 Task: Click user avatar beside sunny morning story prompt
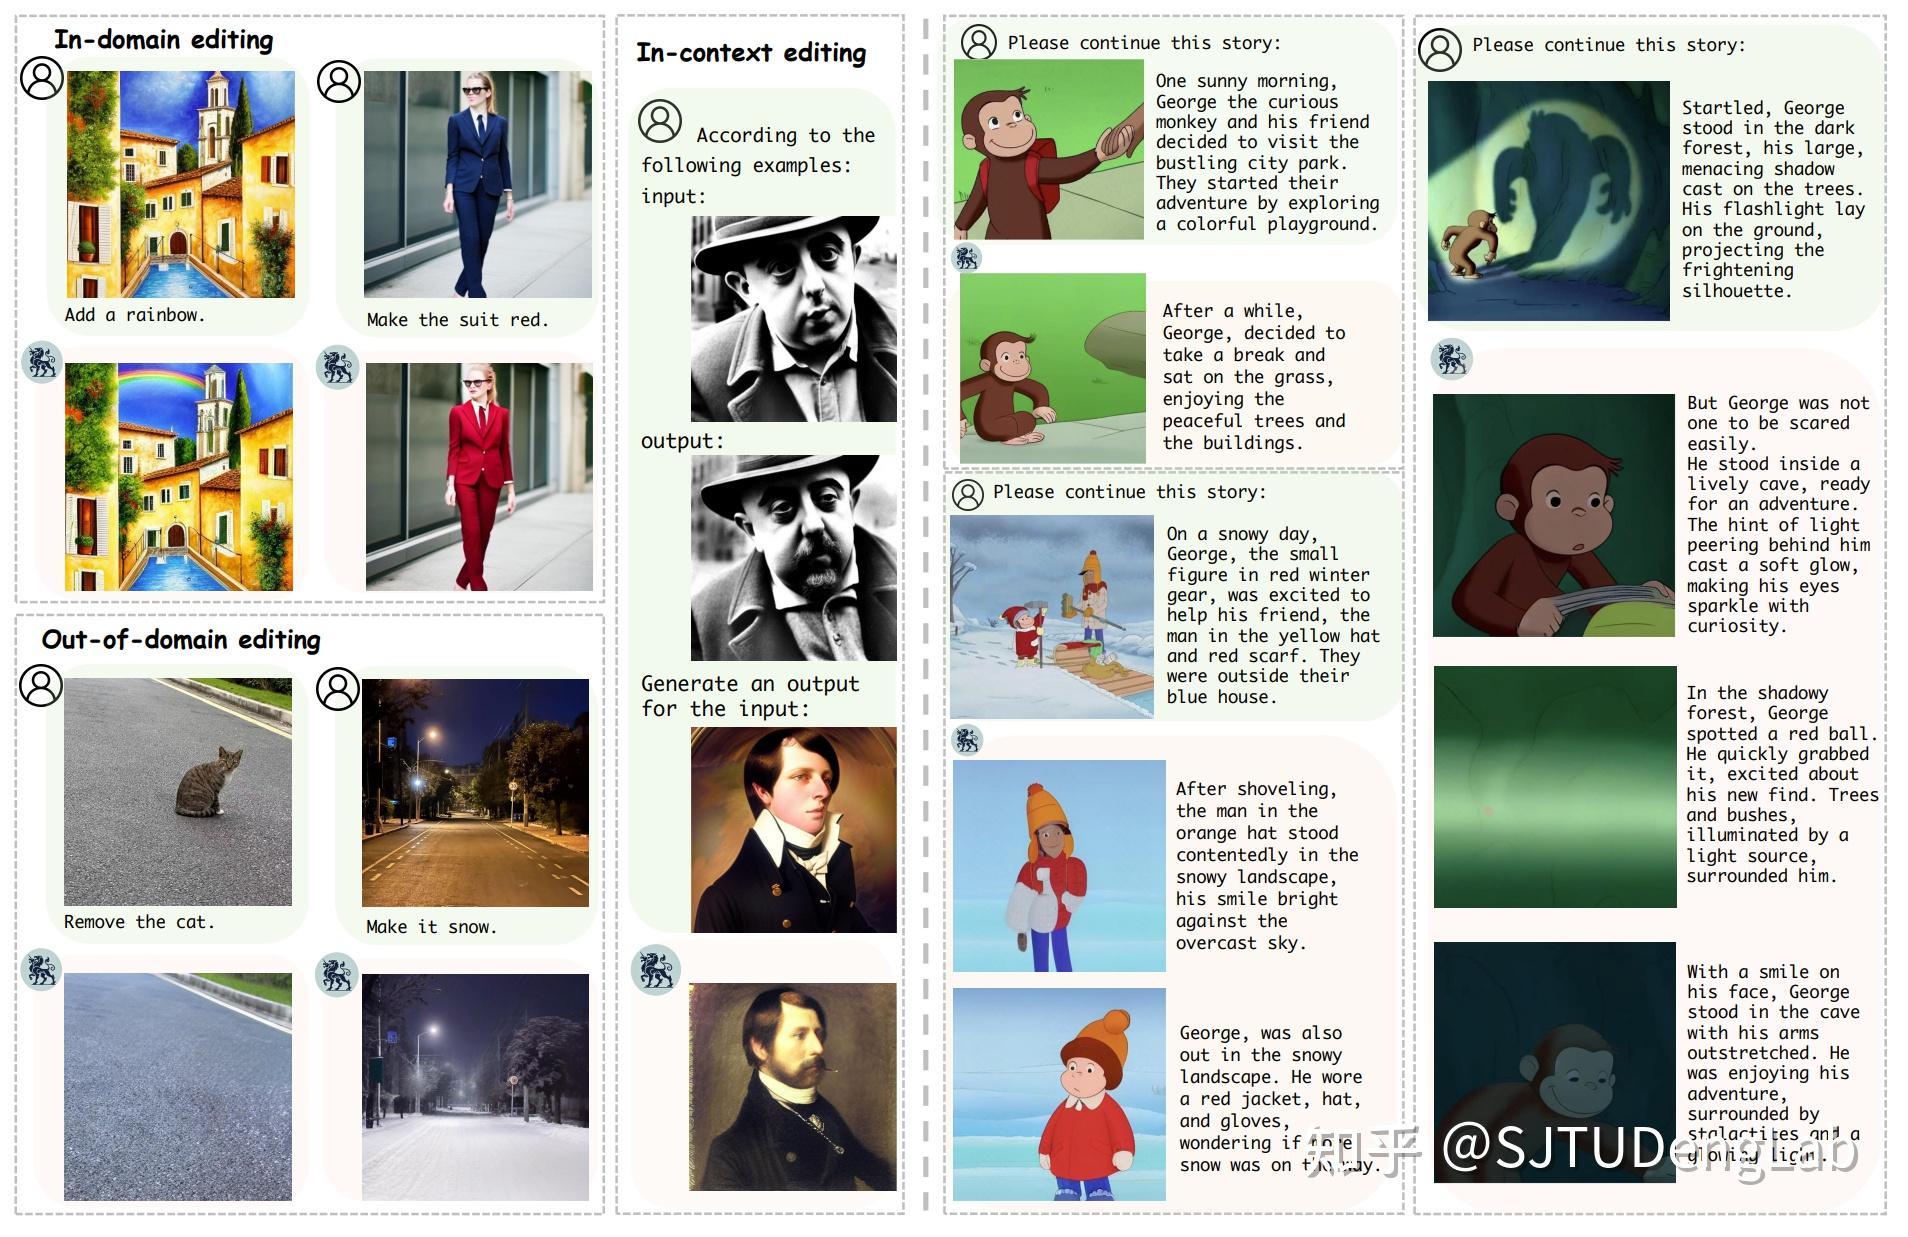[978, 42]
